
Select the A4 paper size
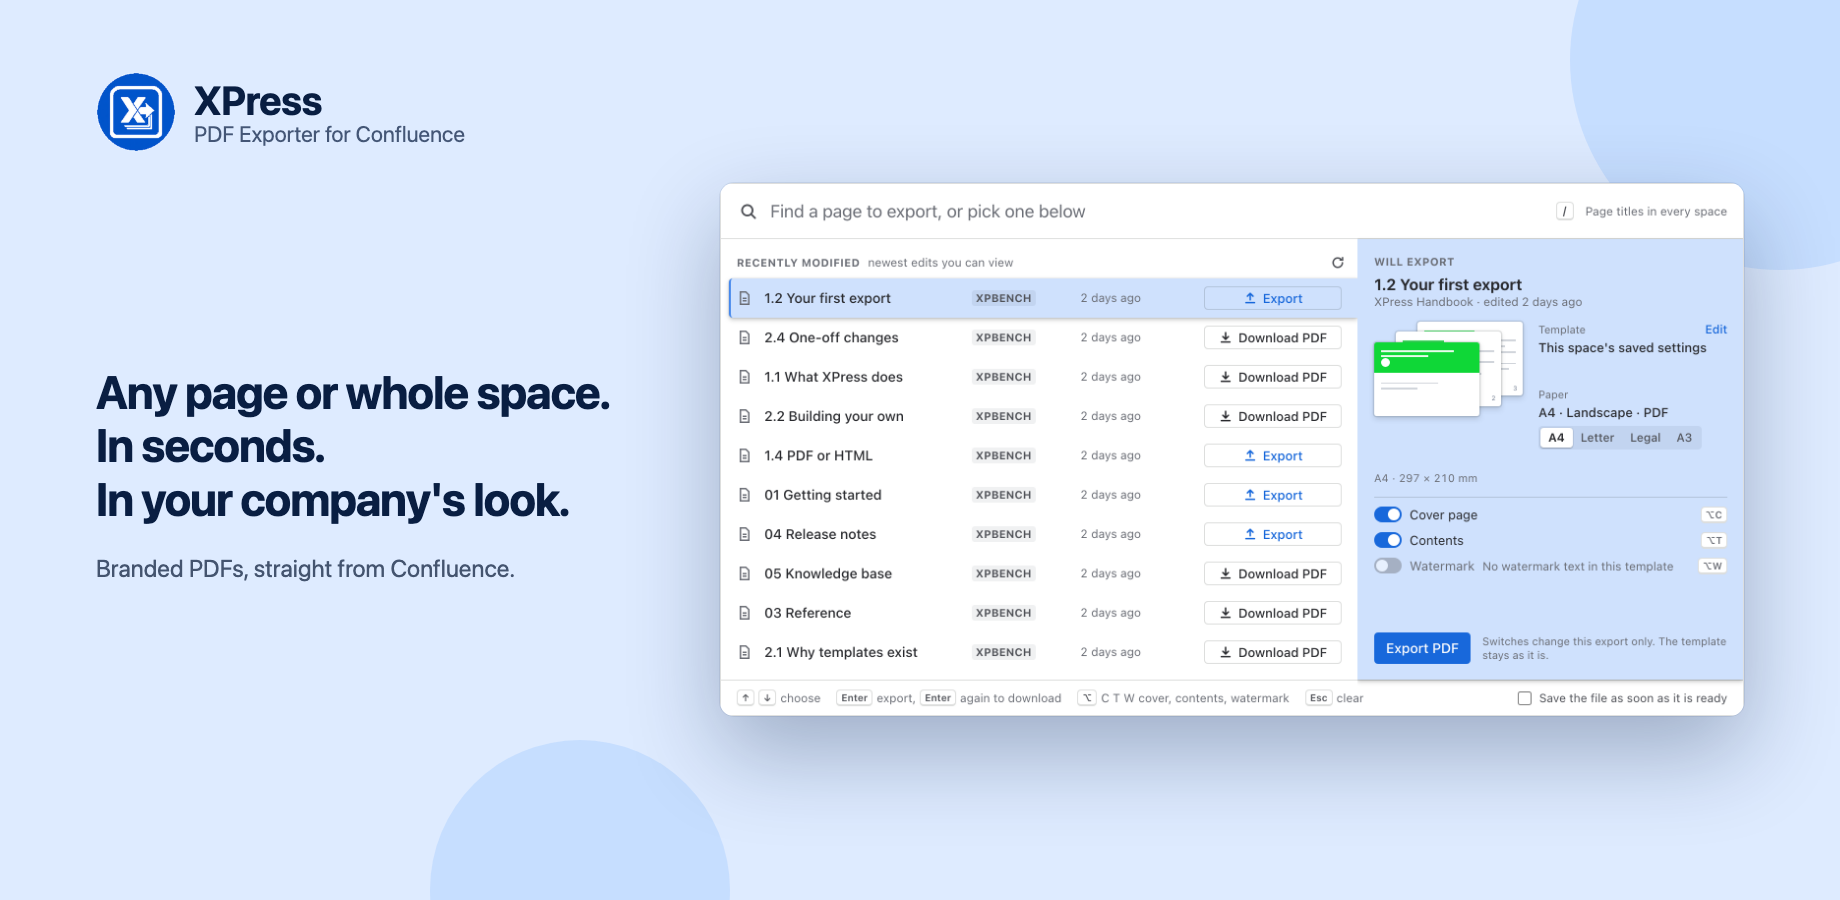coord(1556,438)
